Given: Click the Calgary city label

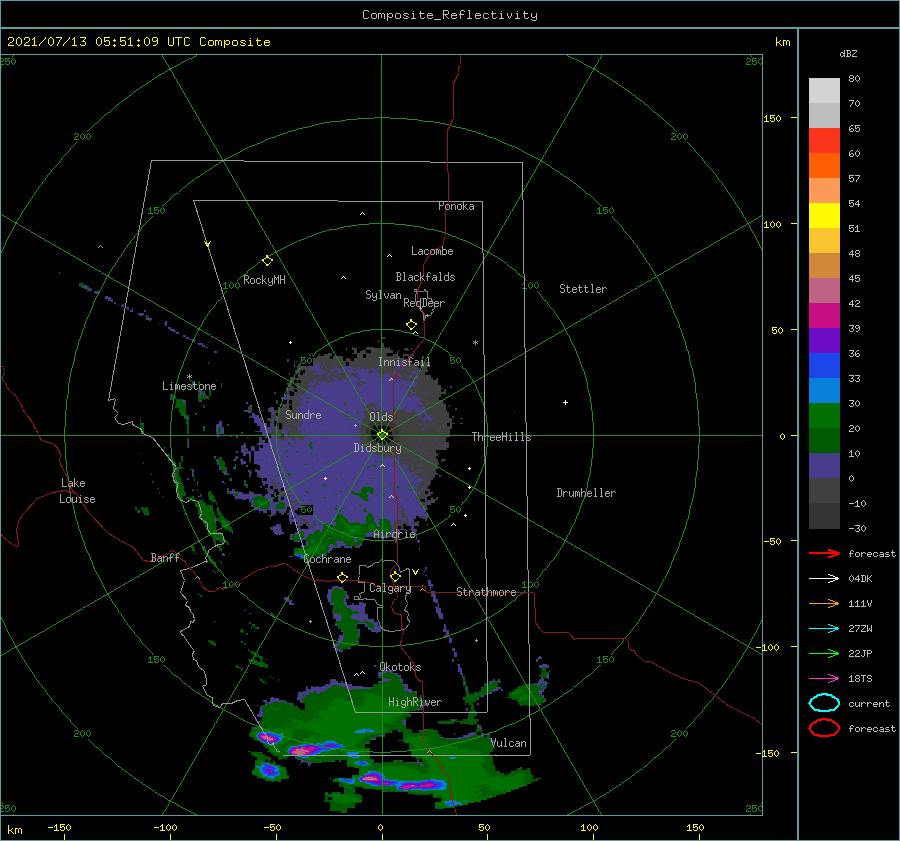Looking at the screenshot, I should tap(390, 588).
